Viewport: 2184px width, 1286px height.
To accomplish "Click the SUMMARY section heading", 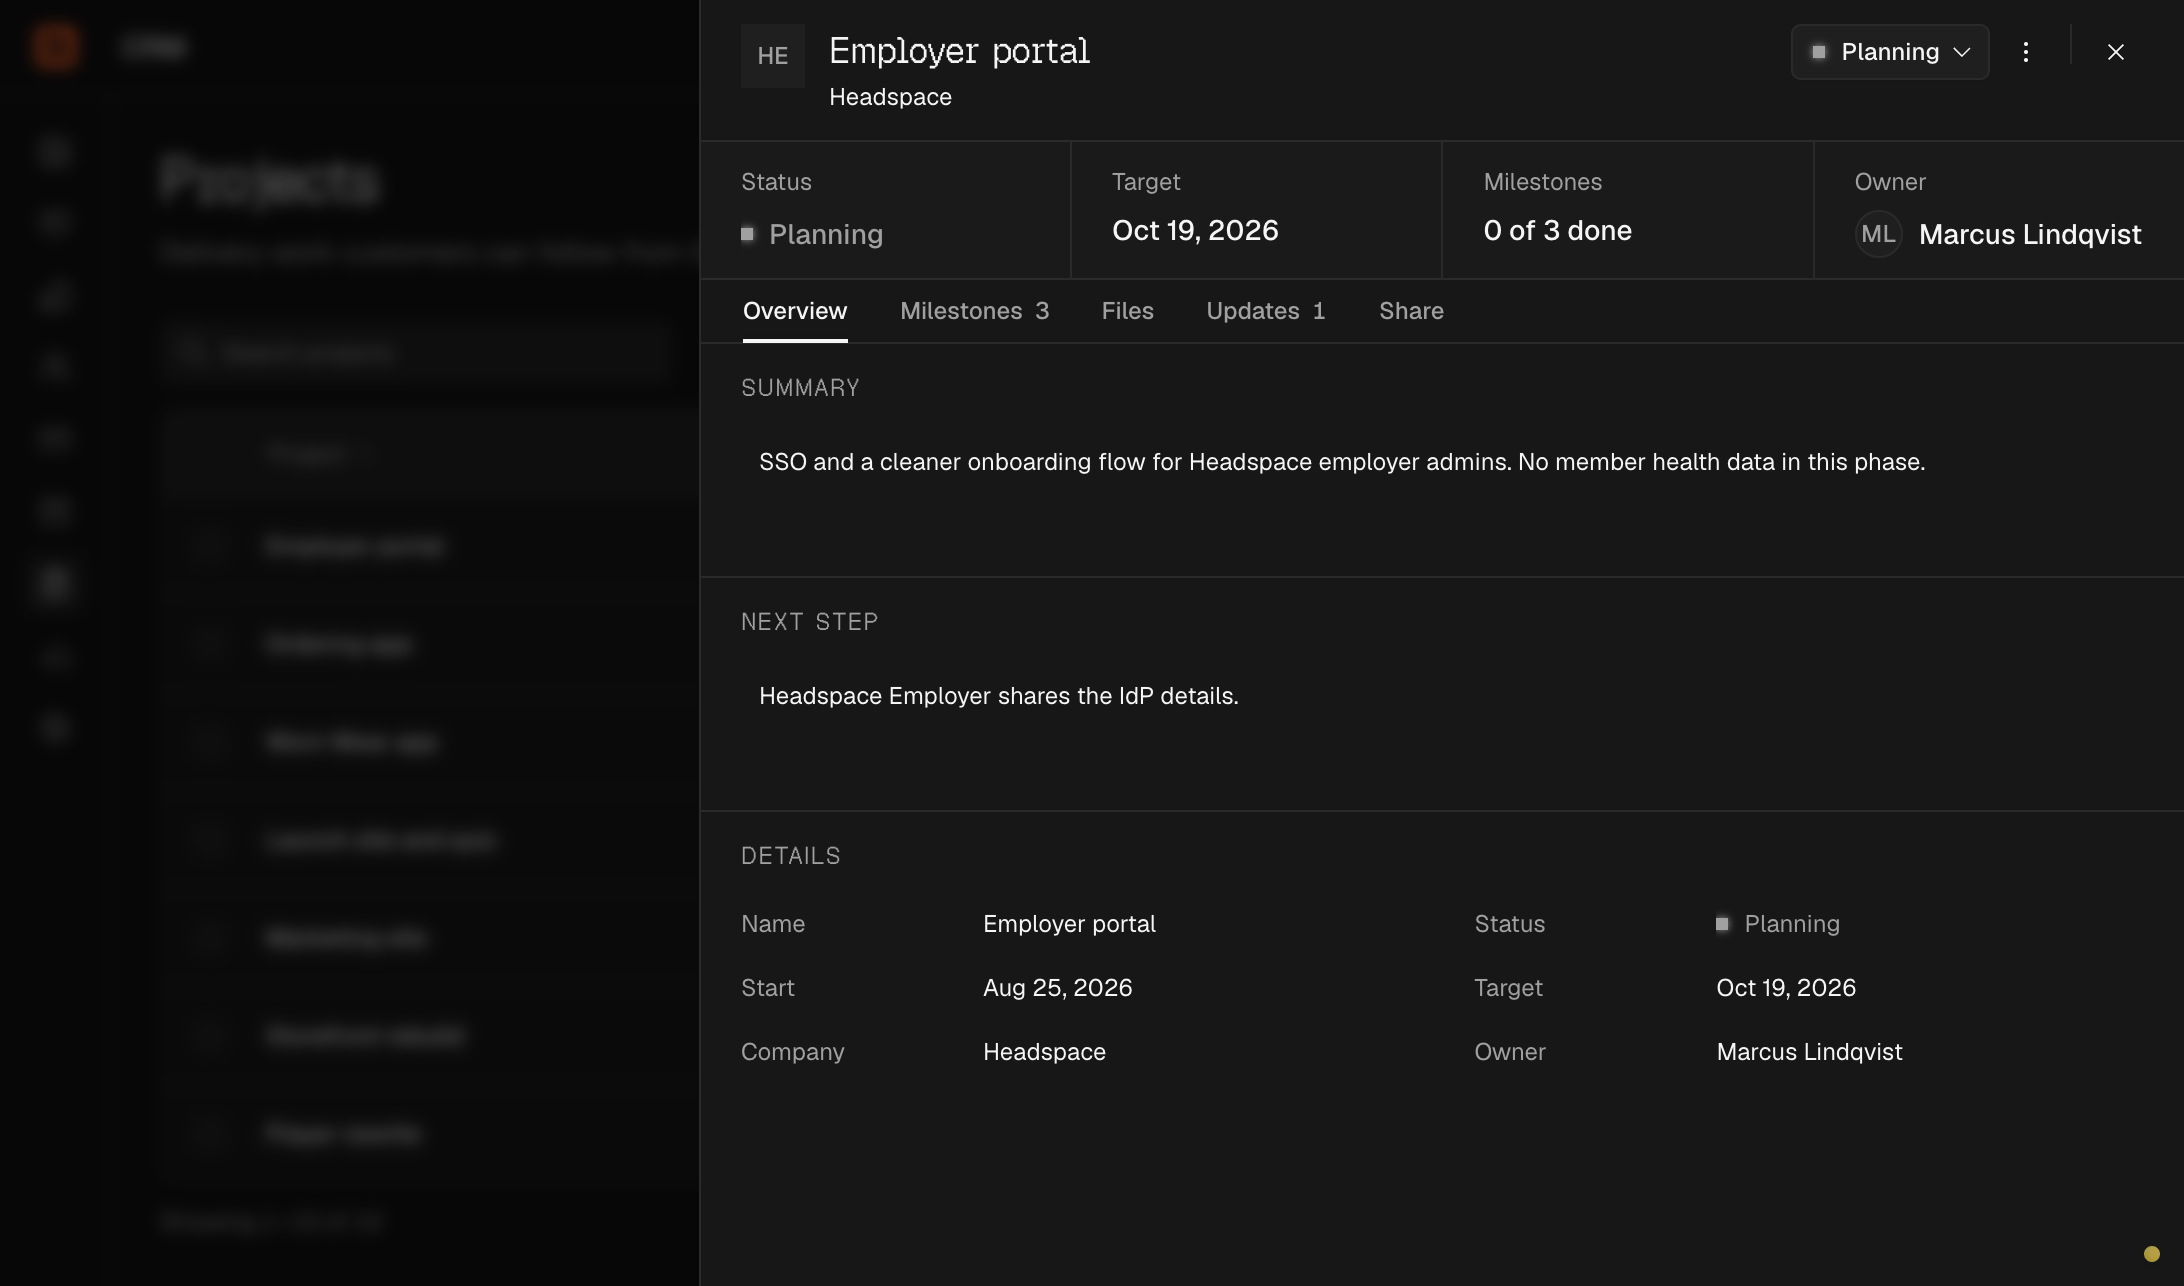I will point(800,388).
